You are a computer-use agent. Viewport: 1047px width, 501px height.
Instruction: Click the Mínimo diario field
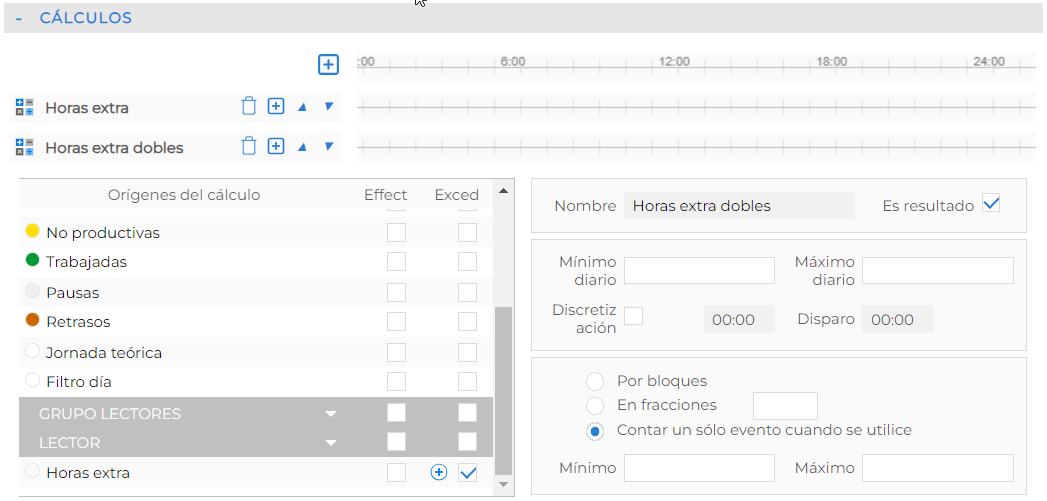(x=699, y=271)
